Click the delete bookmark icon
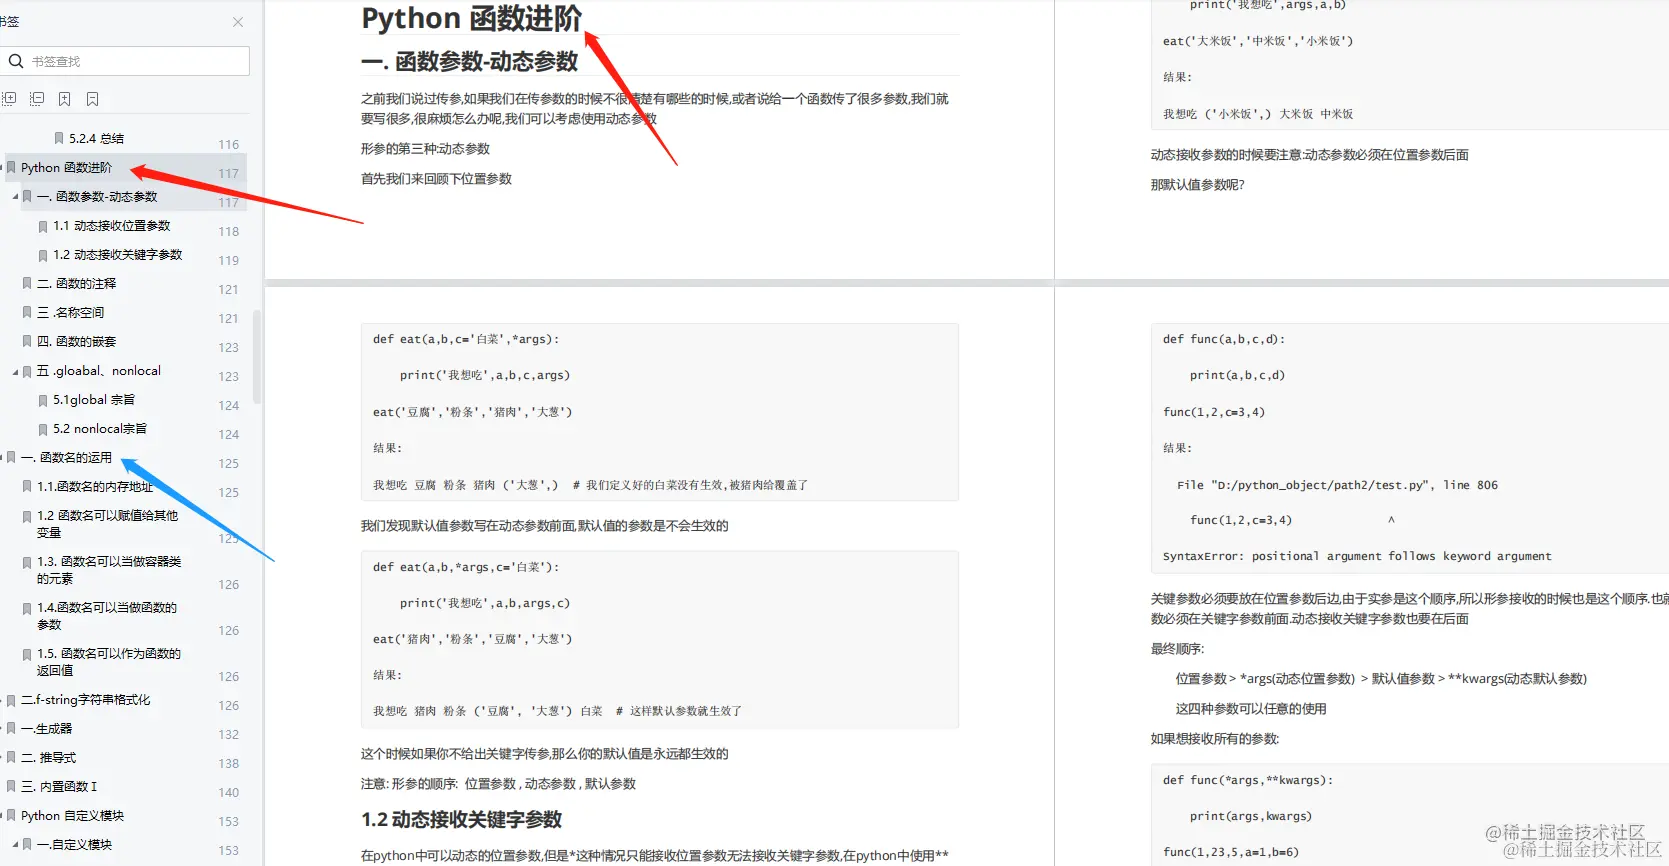 click(92, 99)
